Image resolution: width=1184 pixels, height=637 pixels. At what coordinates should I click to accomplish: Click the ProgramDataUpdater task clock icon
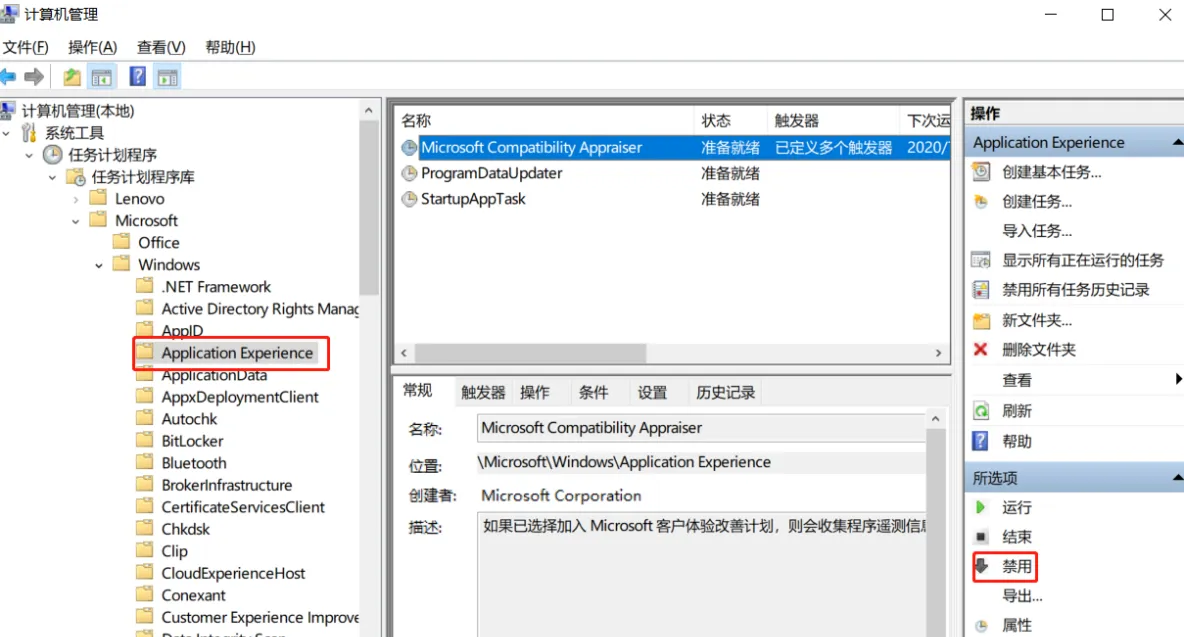[409, 174]
